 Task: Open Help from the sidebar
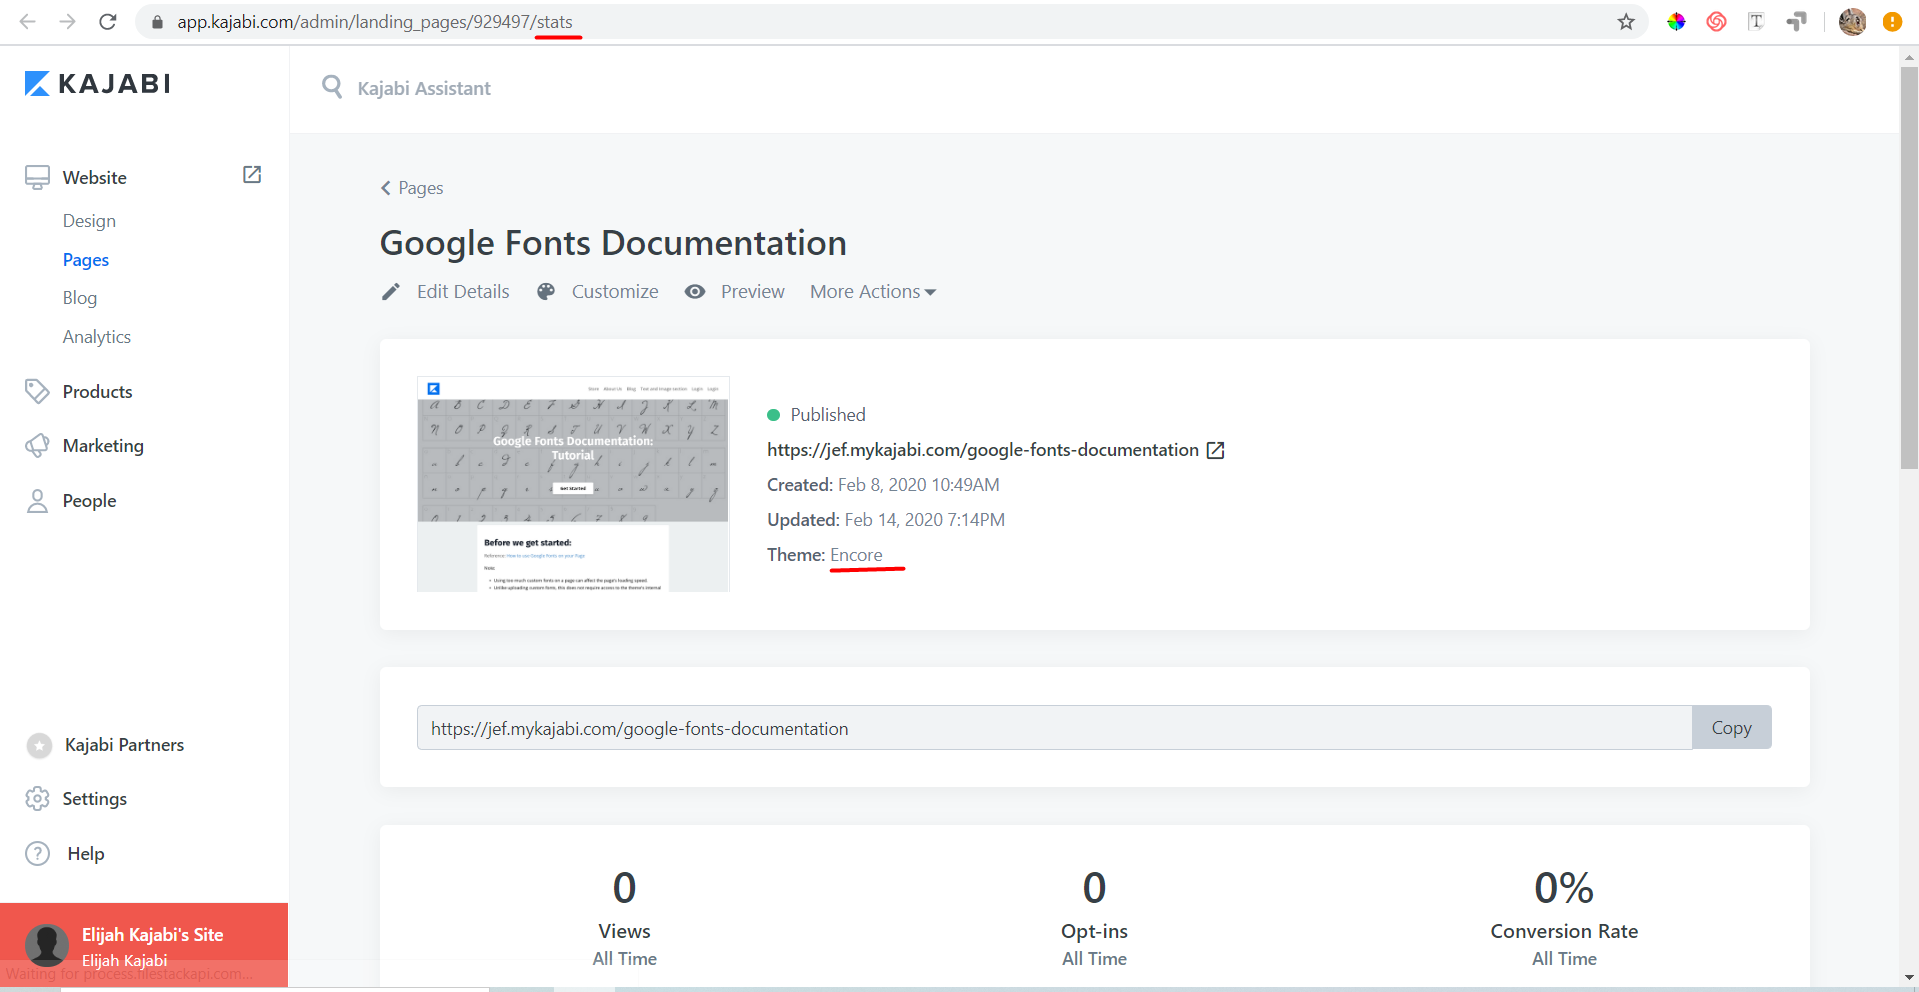[x=85, y=853]
